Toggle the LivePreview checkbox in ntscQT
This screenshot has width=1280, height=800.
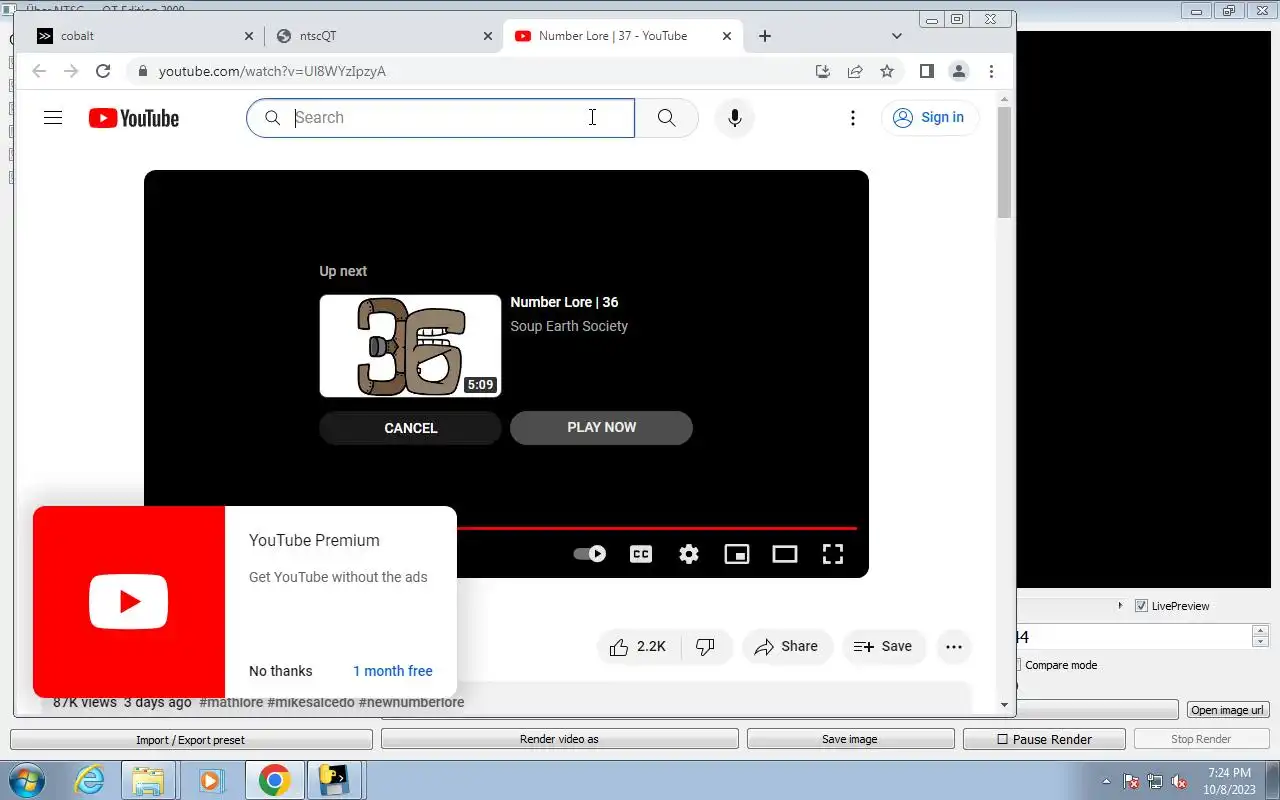[1141, 606]
